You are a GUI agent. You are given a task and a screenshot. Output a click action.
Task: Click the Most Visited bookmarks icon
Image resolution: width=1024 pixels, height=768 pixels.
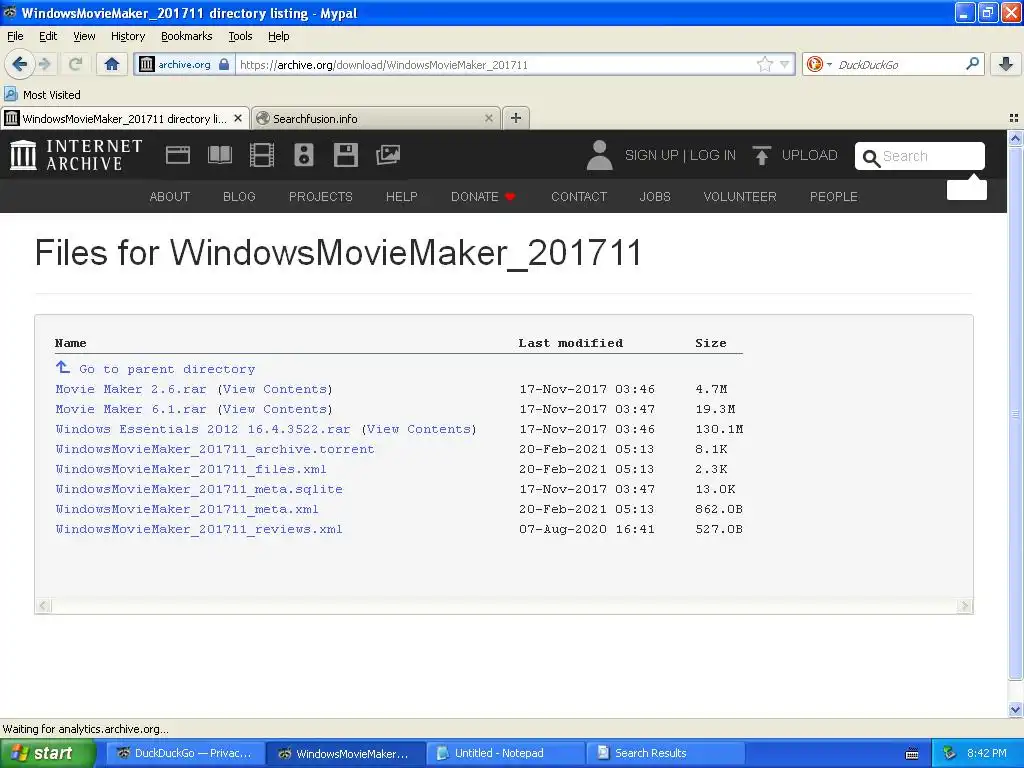10,95
